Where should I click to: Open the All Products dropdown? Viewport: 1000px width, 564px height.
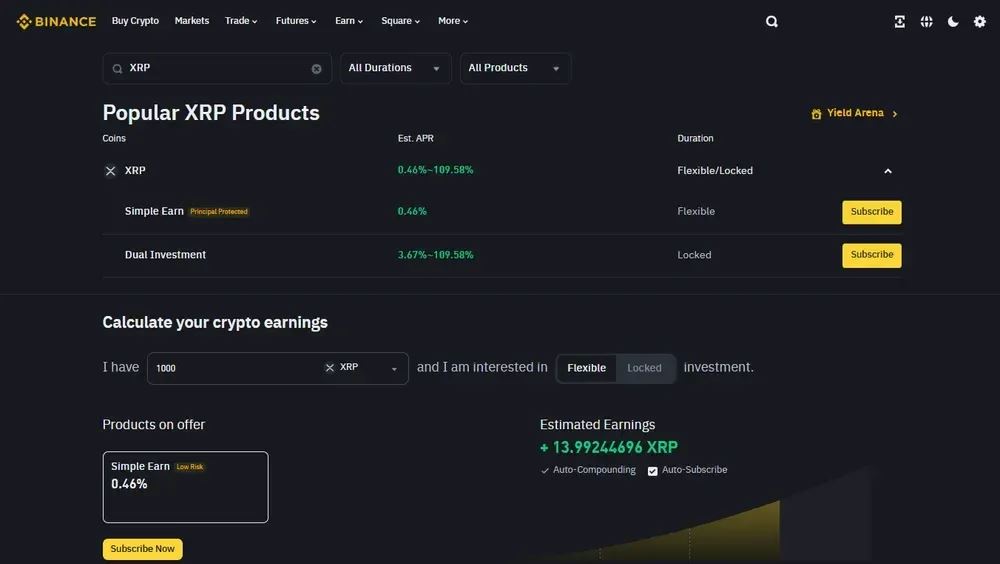[x=515, y=68]
